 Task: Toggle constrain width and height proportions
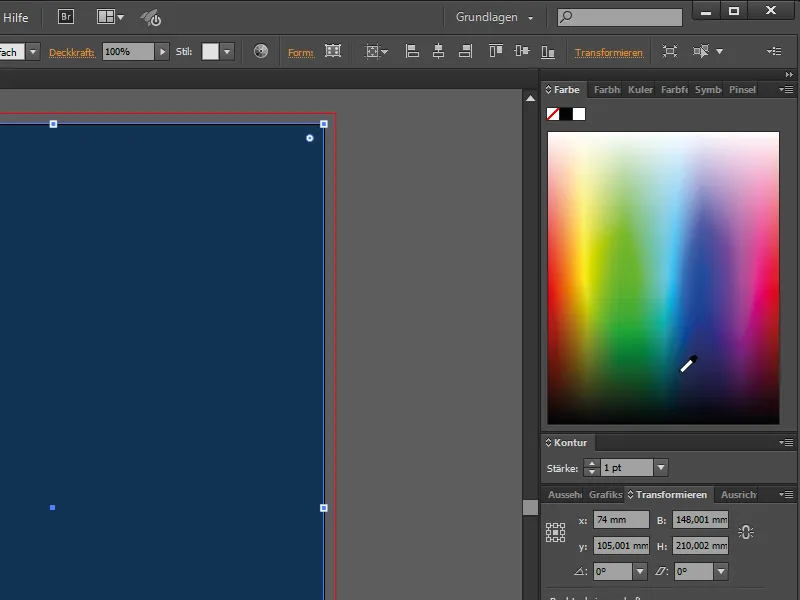[746, 533]
